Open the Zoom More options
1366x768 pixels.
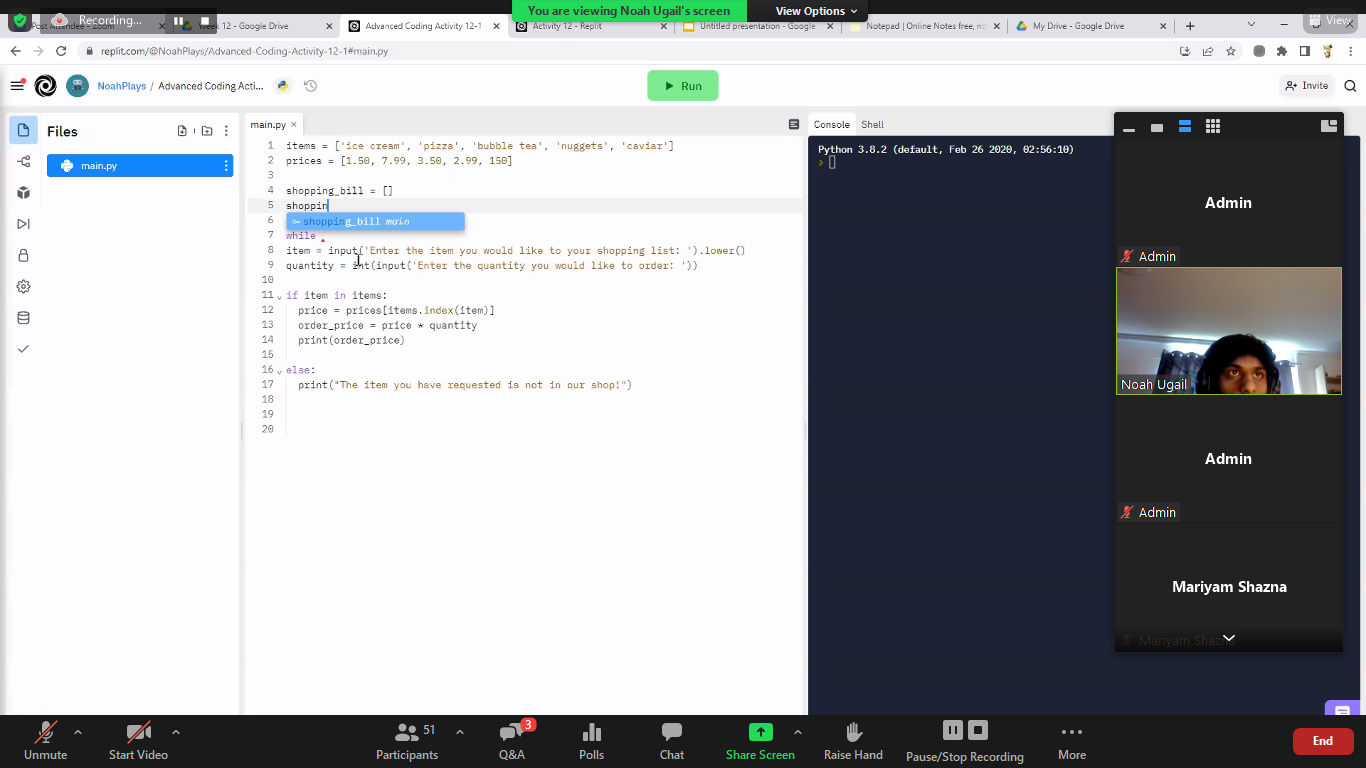1072,742
